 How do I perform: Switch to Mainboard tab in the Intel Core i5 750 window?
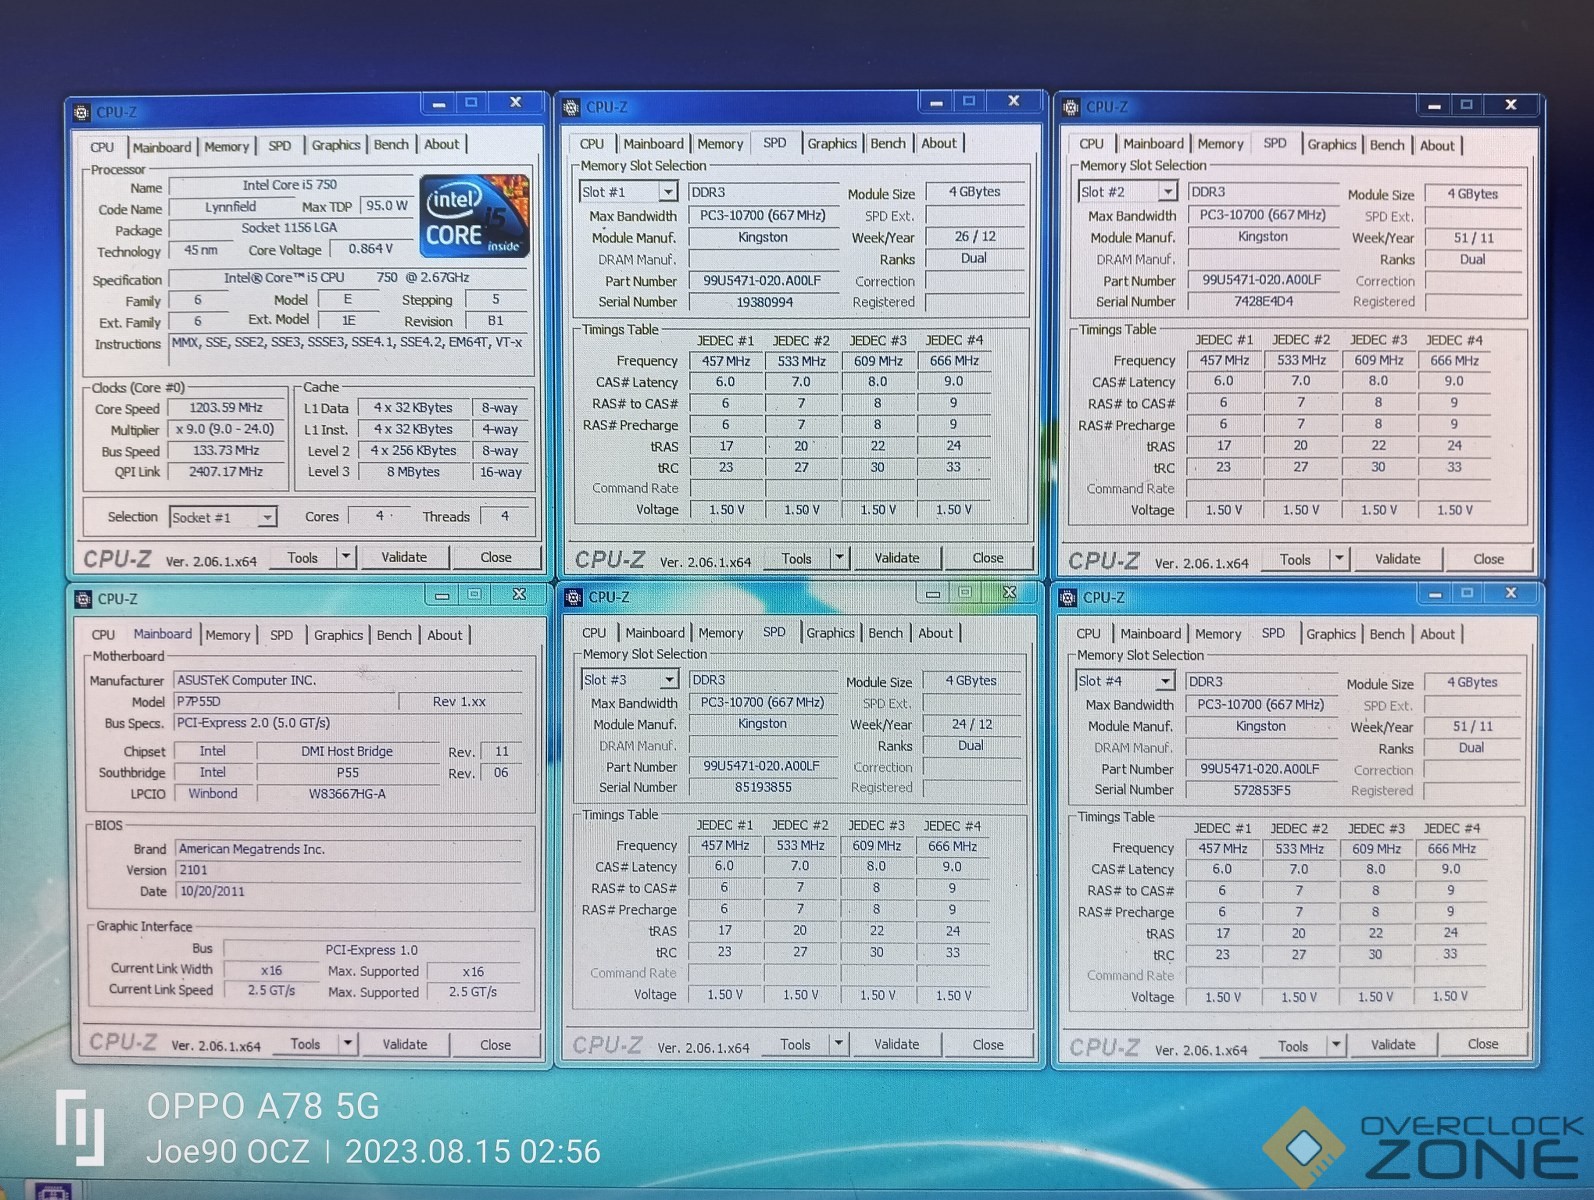[162, 147]
